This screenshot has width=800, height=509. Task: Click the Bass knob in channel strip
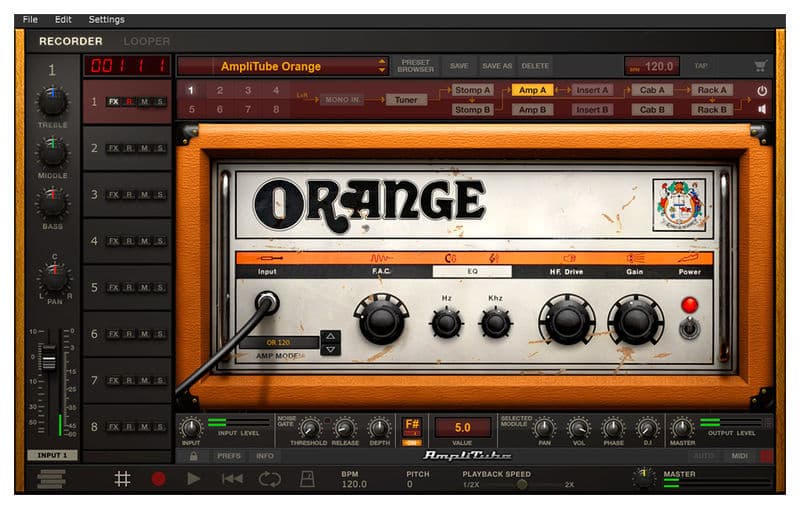(52, 203)
